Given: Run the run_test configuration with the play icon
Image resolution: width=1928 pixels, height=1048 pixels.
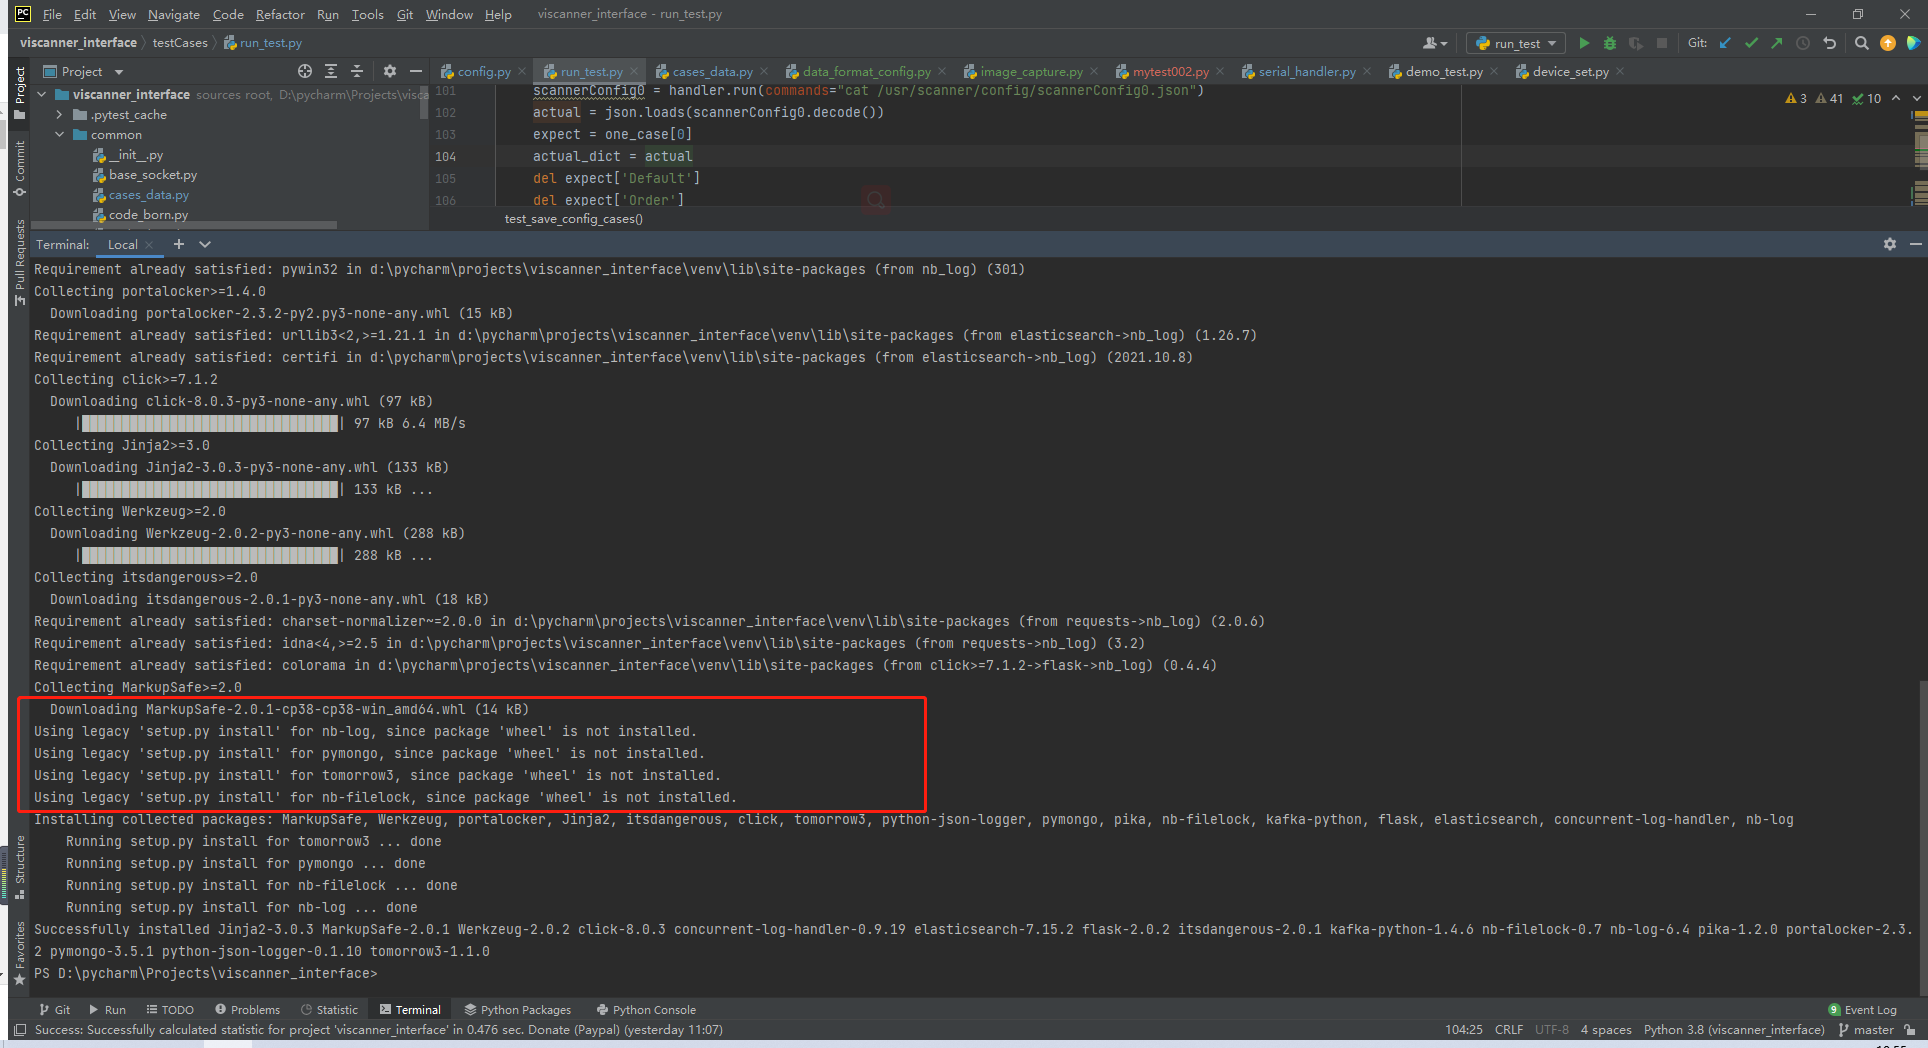Looking at the screenshot, I should [x=1584, y=43].
